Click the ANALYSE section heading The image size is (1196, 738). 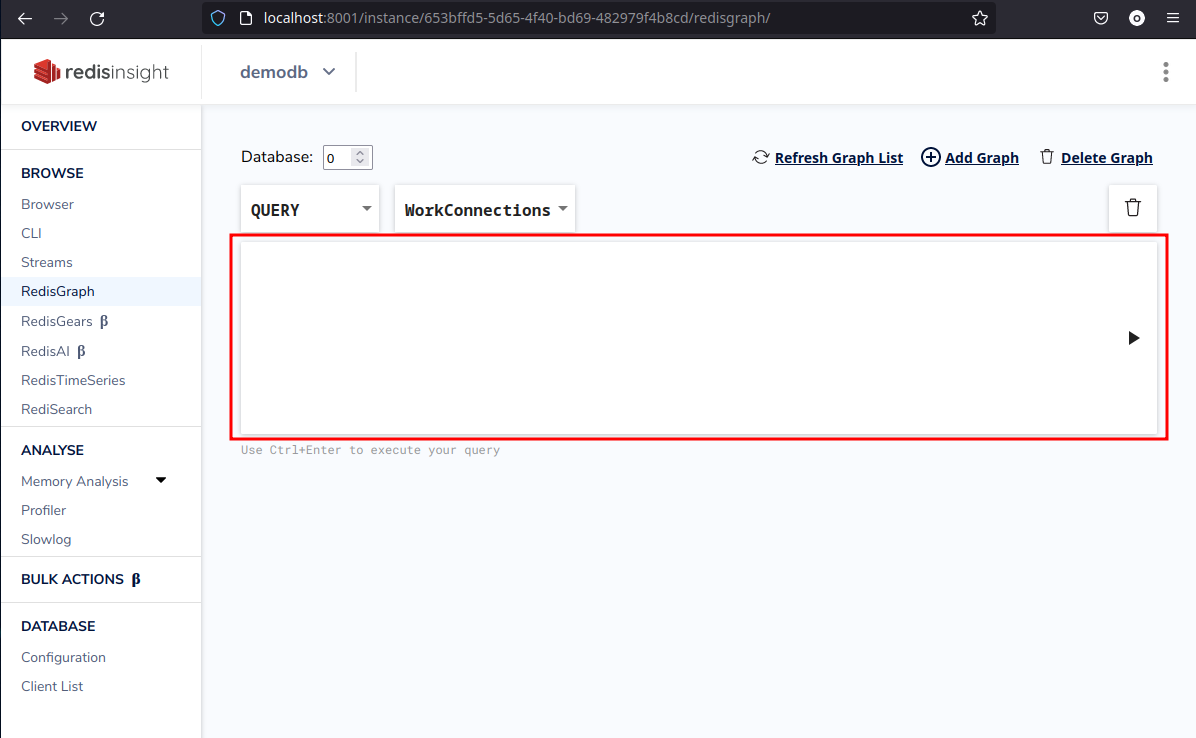(x=53, y=450)
